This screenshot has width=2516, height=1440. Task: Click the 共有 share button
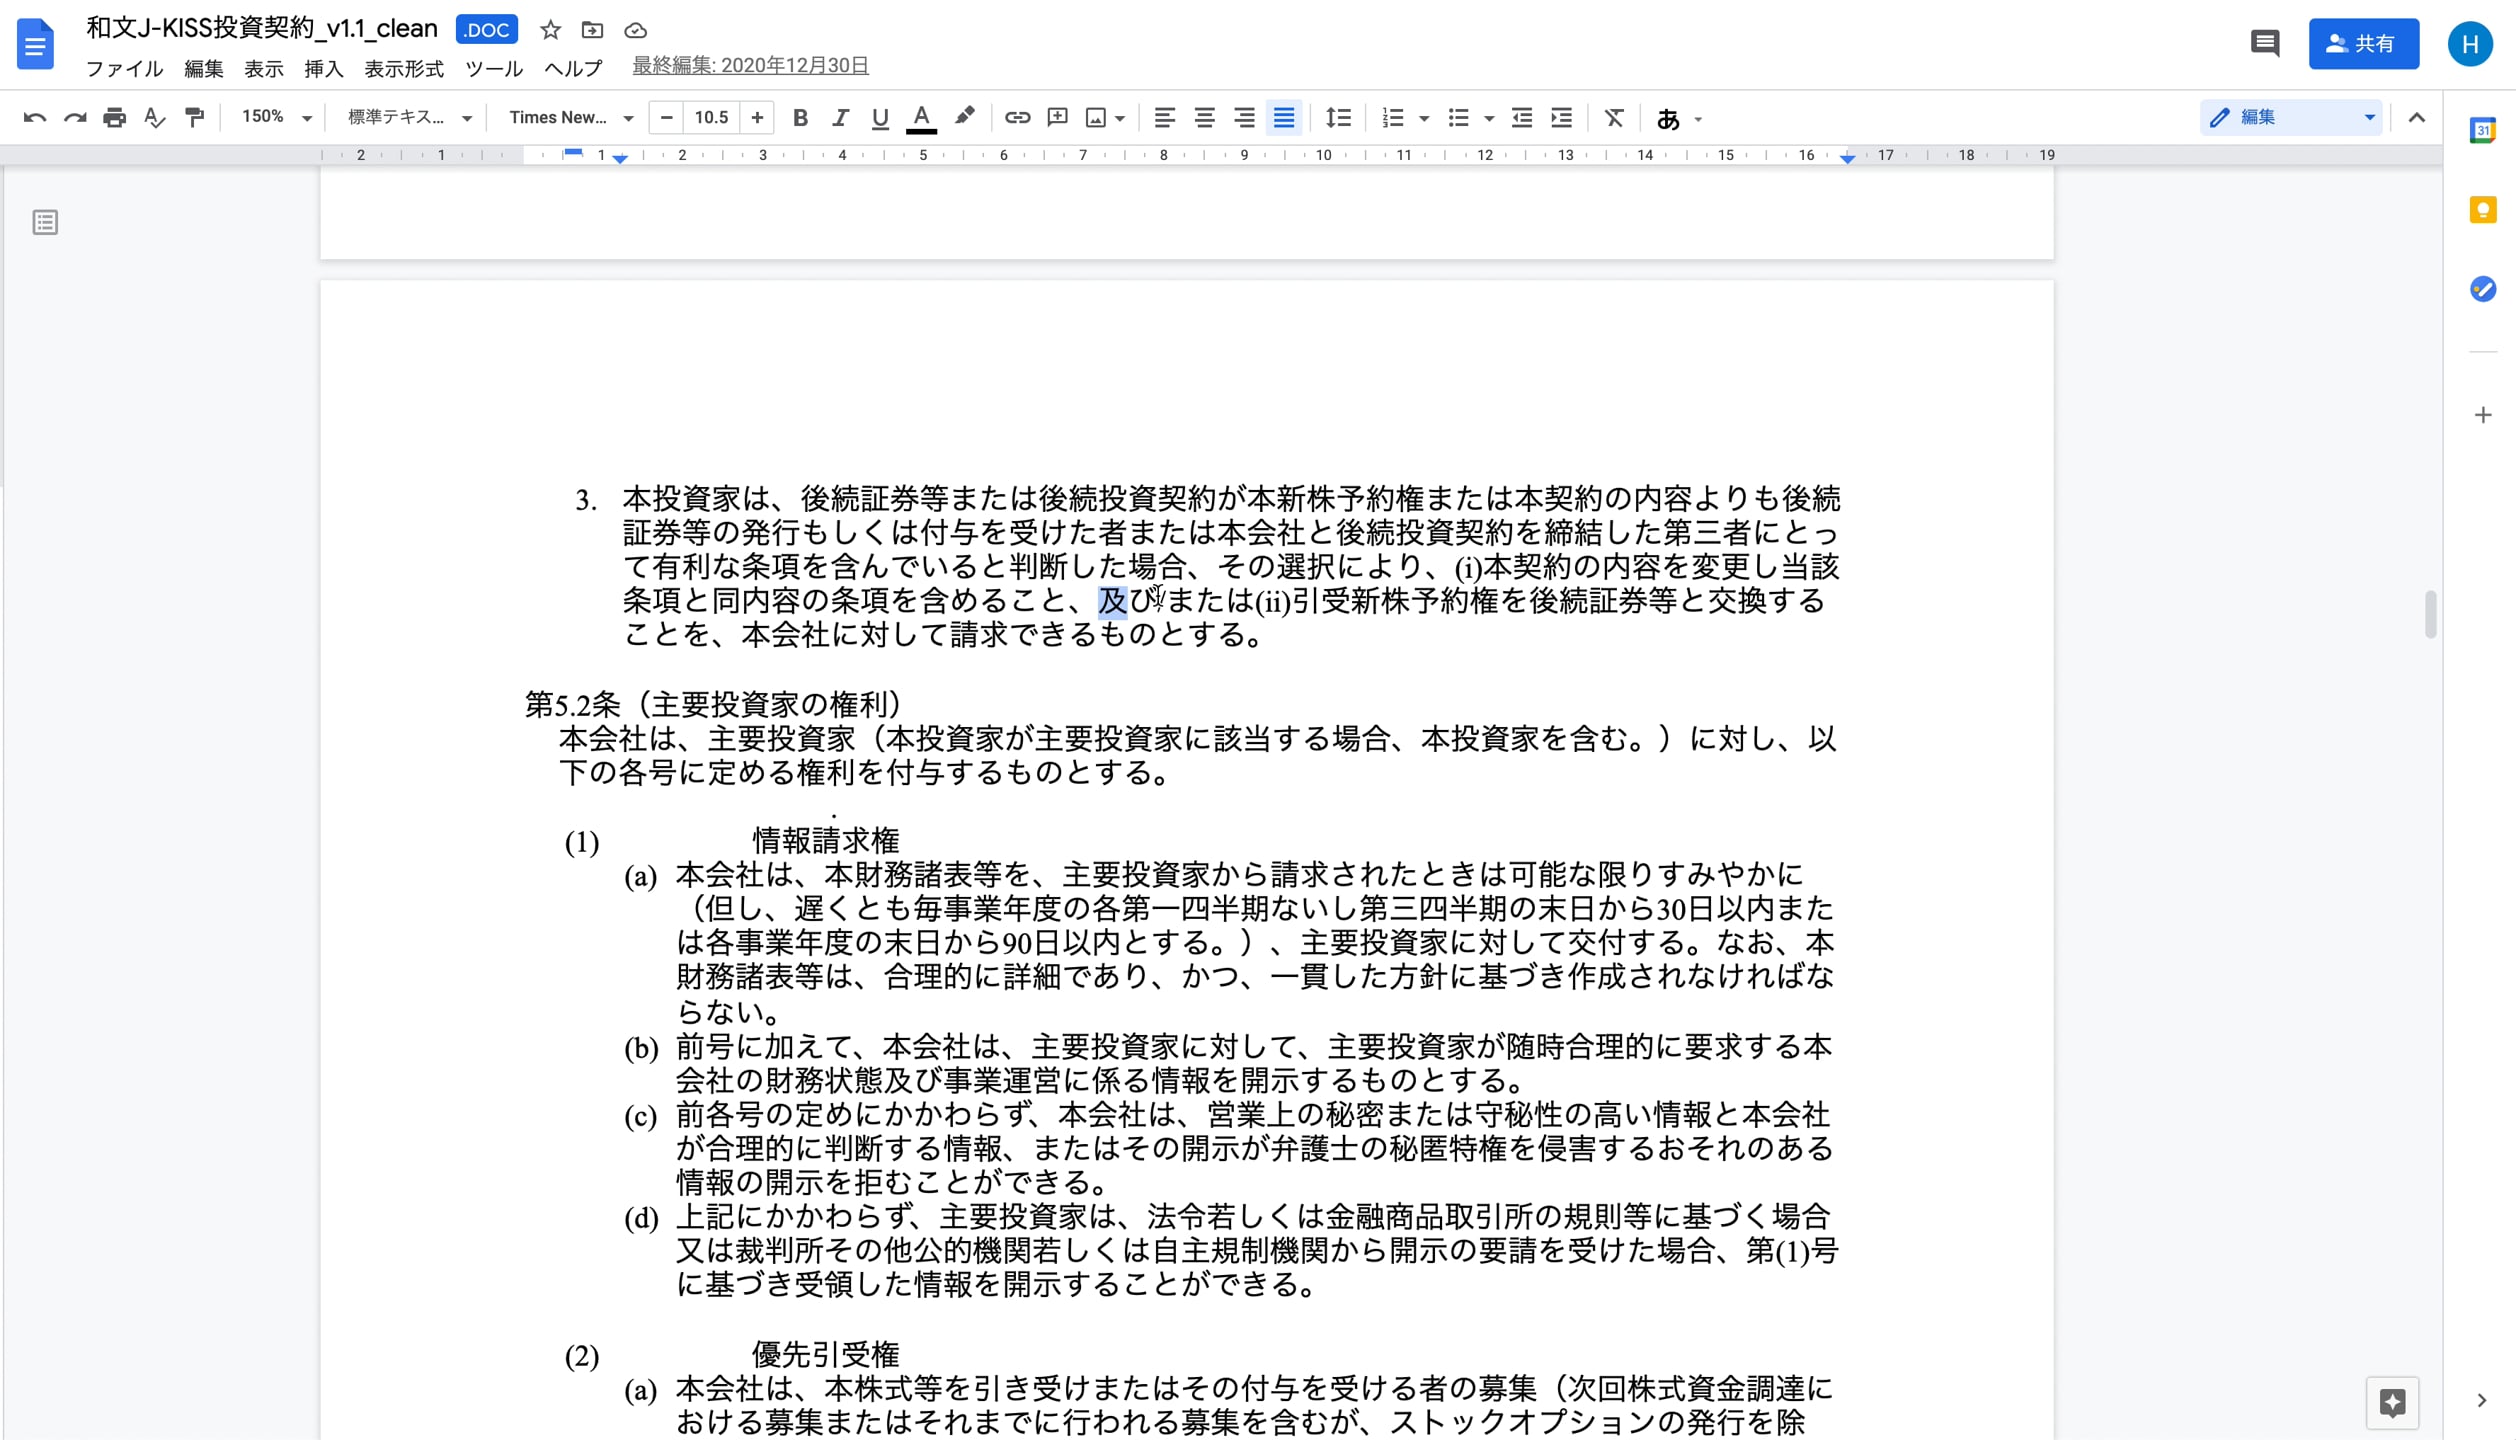coord(2364,43)
